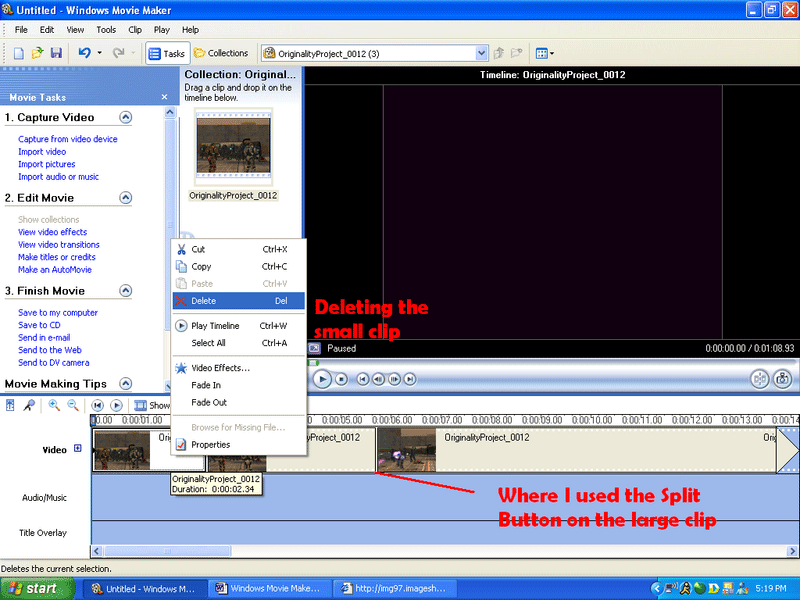Collapse the Capture Video section
Screen dimensions: 800x600
126,117
